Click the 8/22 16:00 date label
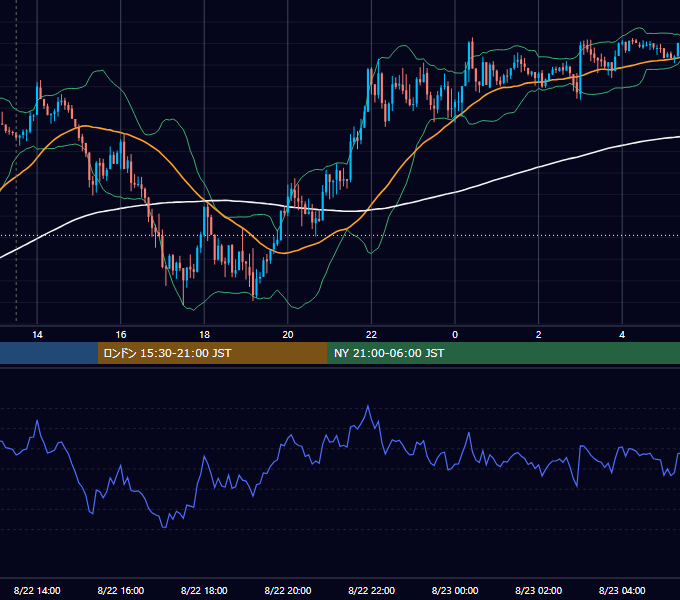 tap(121, 590)
